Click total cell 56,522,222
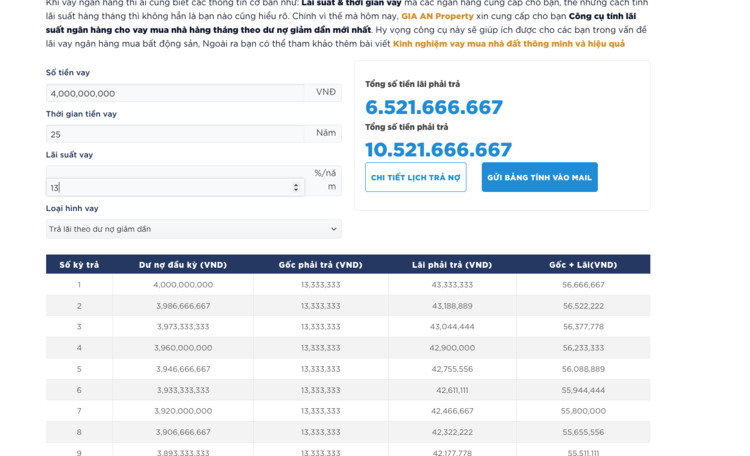The width and height of the screenshot is (750, 456). (x=583, y=306)
